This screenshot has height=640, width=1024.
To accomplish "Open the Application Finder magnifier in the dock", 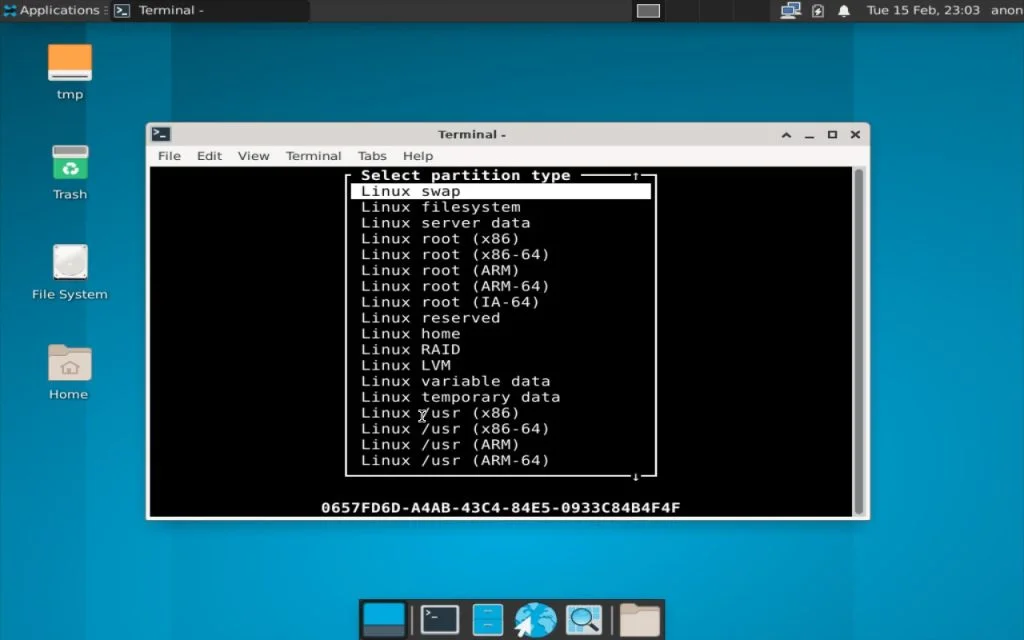I will coord(585,618).
